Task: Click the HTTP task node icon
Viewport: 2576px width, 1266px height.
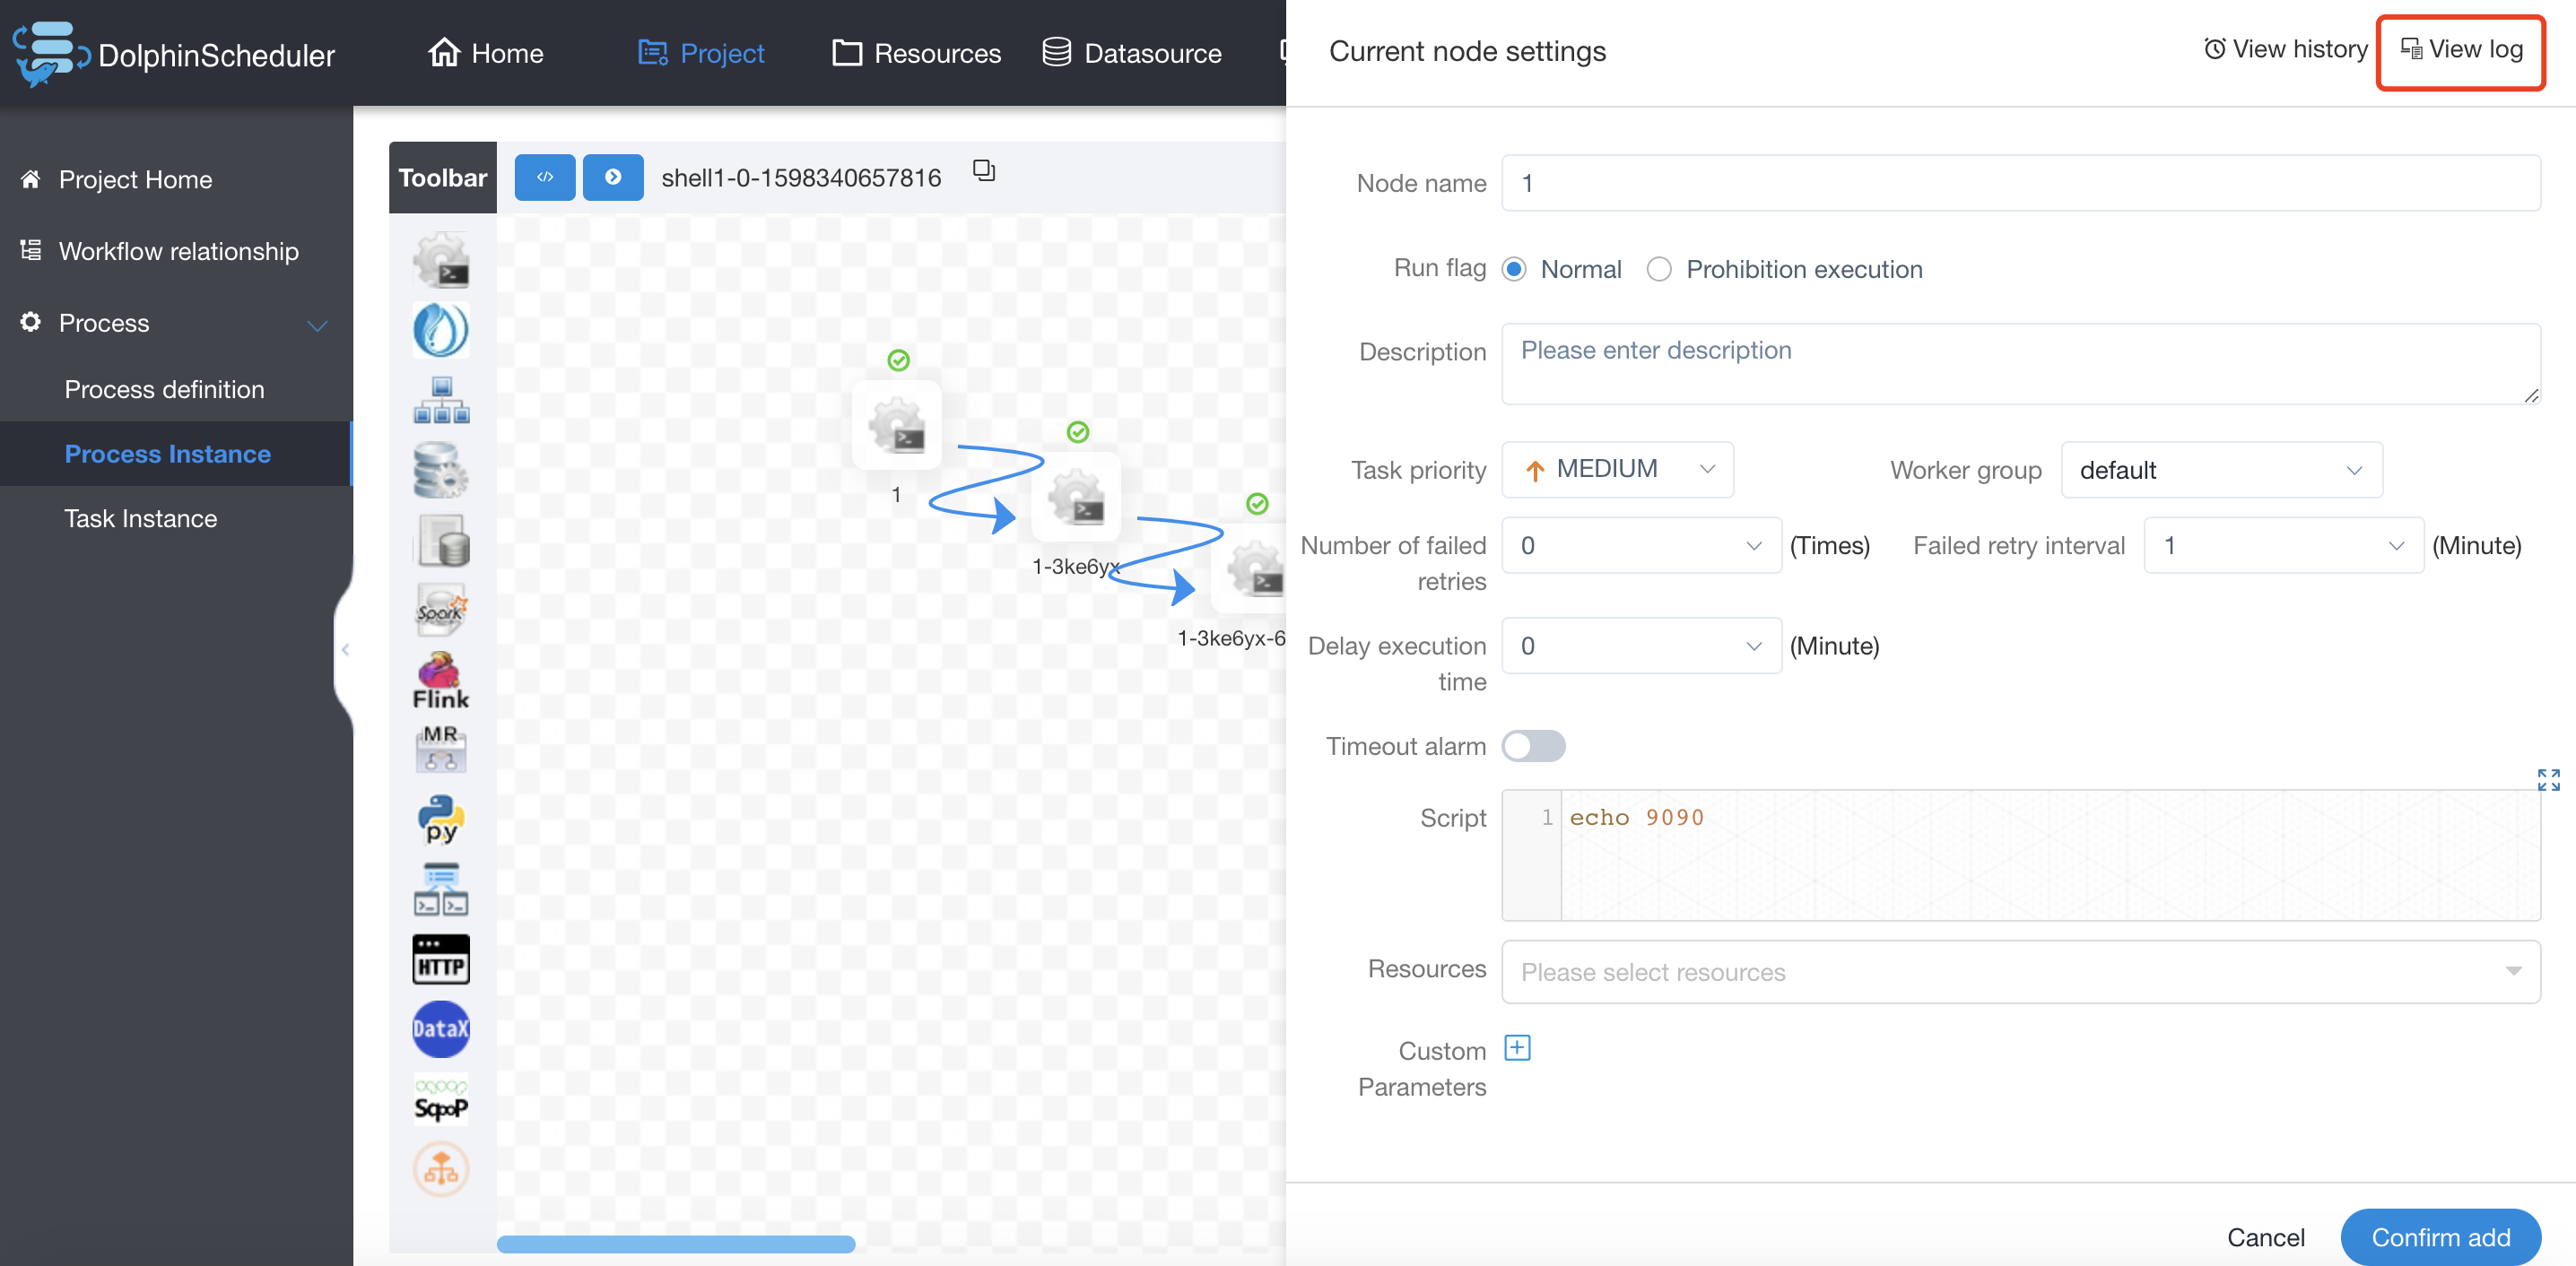Action: (x=441, y=960)
